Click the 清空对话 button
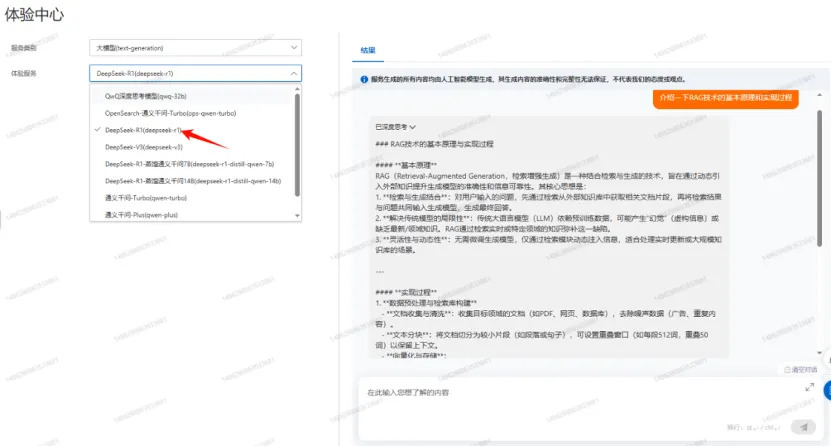832x446 pixels. click(x=801, y=370)
